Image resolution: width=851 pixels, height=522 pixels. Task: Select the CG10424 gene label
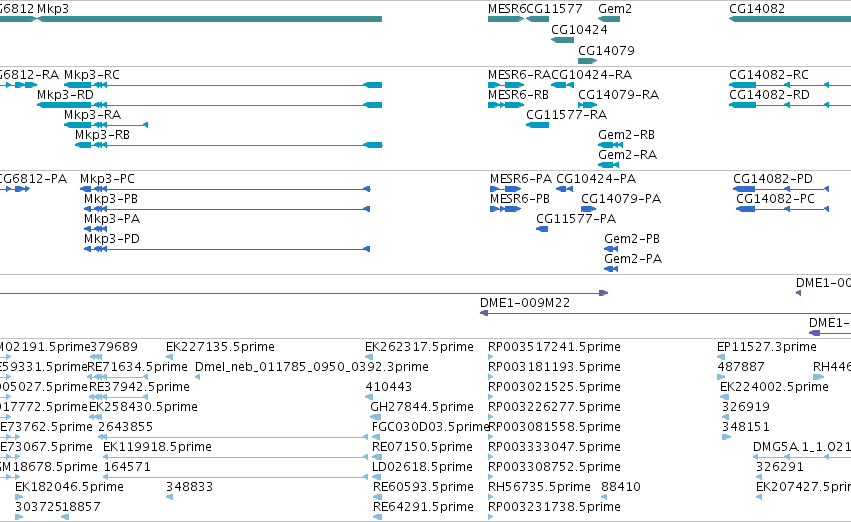(579, 30)
